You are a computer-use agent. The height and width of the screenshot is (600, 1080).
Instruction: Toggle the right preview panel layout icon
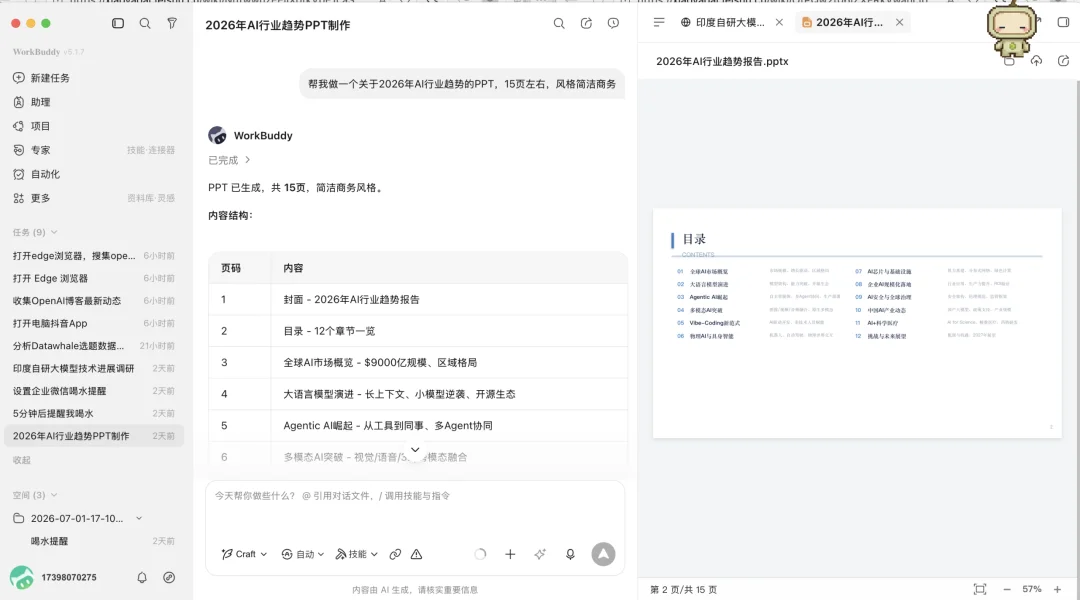pyautogui.click(x=1063, y=22)
